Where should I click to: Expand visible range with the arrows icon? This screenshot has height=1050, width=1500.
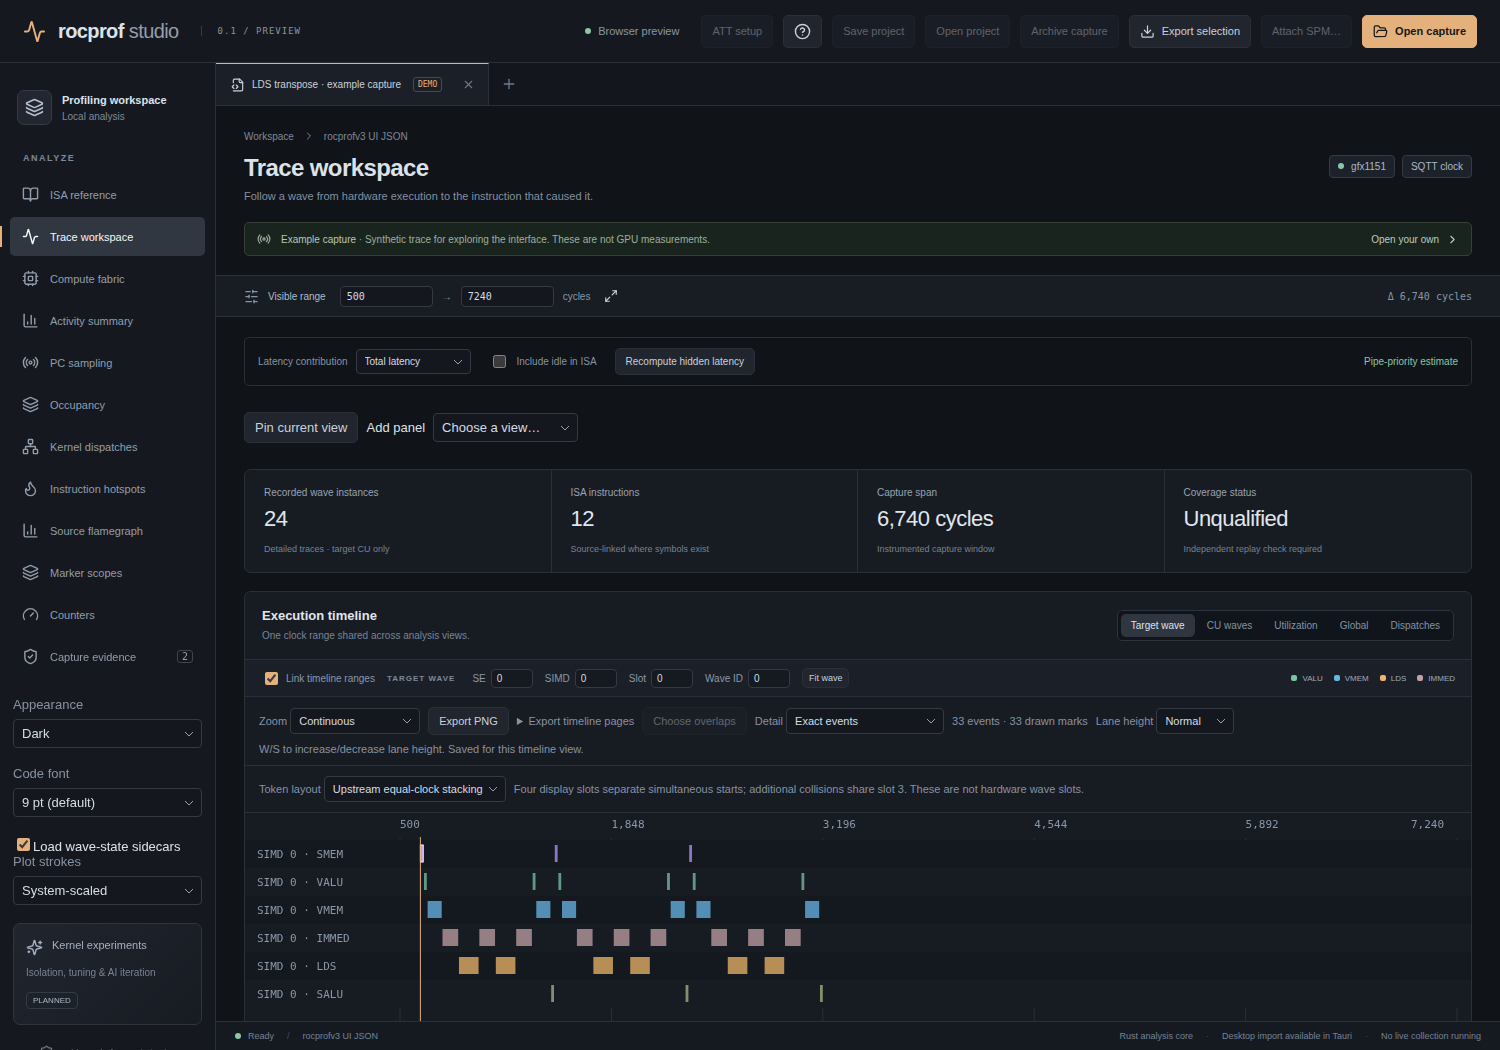coord(611,296)
